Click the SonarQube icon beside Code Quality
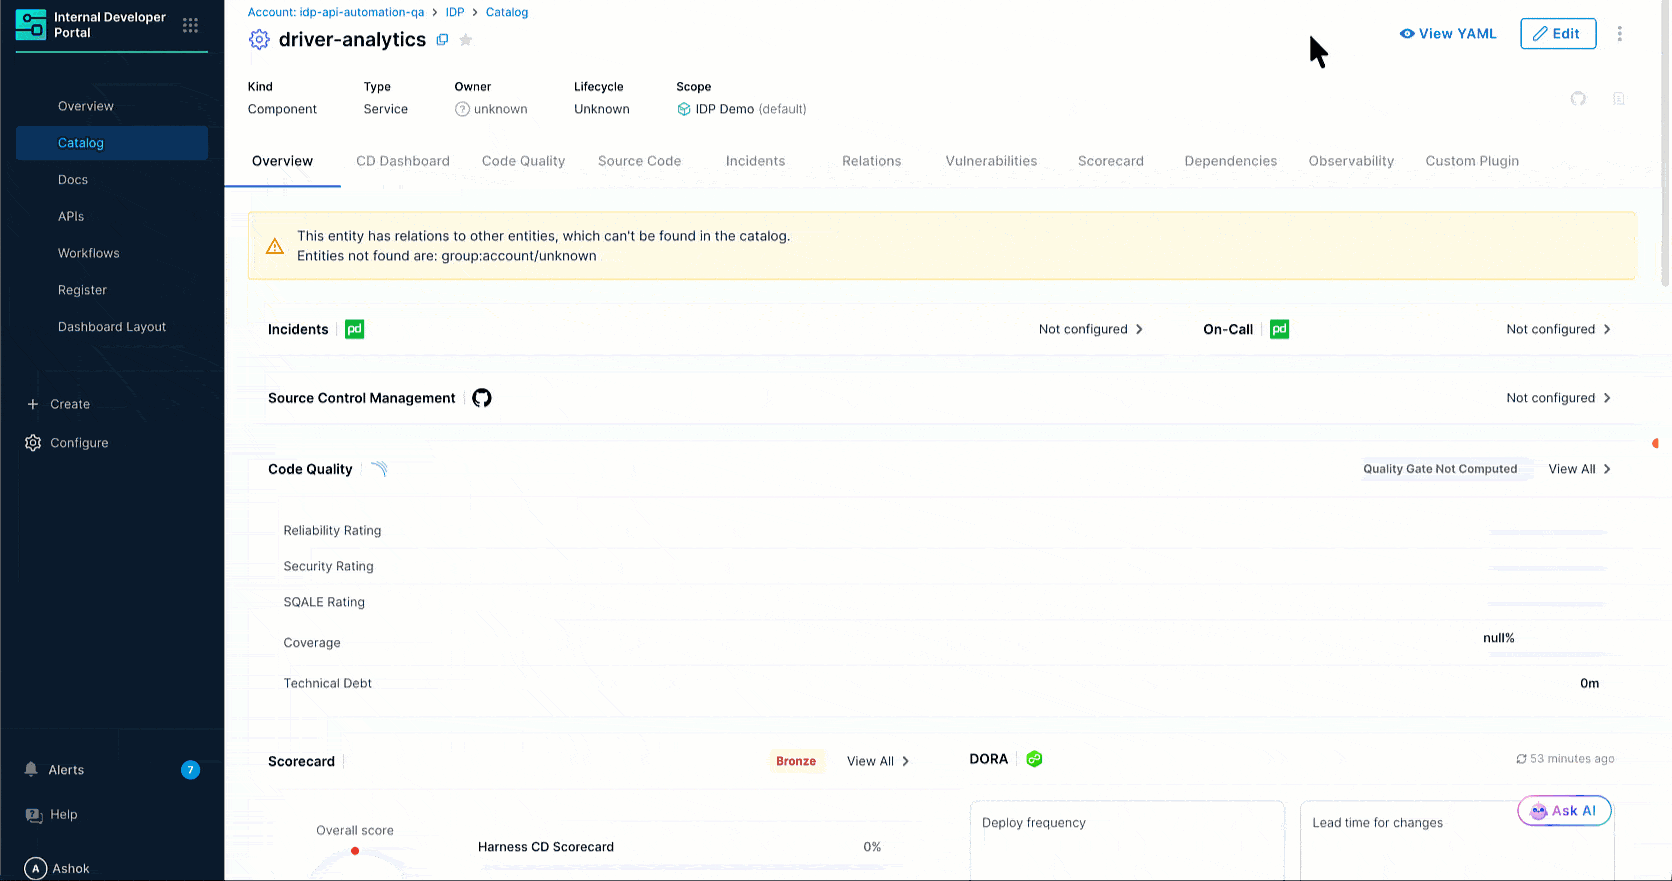 (379, 469)
